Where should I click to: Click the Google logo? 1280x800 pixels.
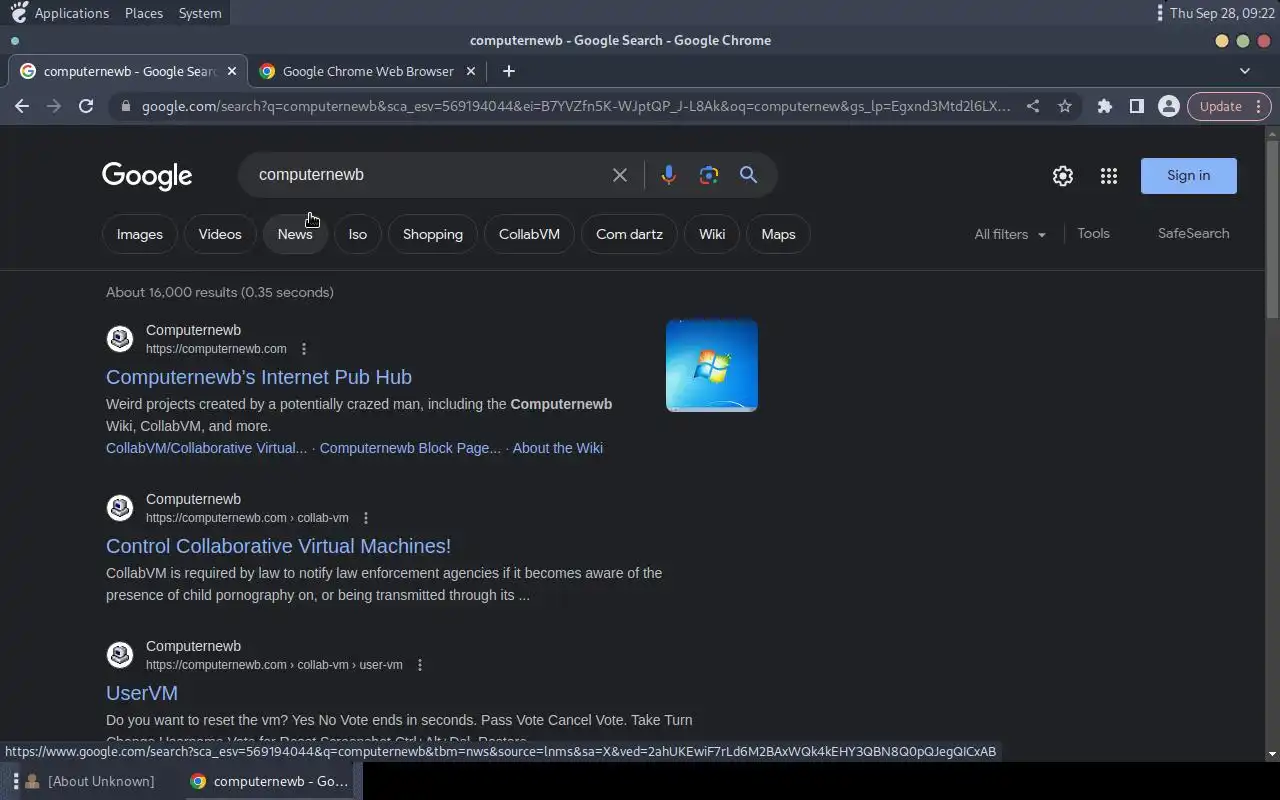[x=147, y=176]
